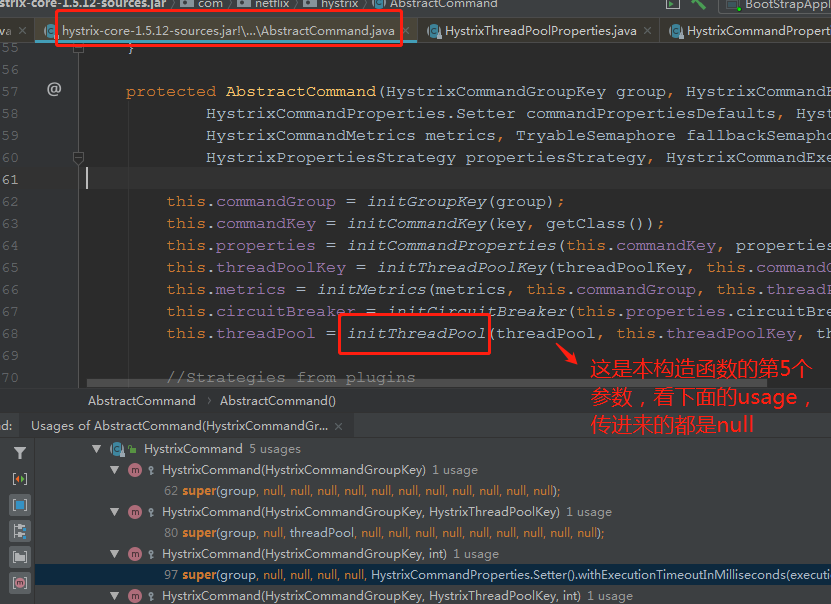Click class file icon on HystrixCommandPropert... tab
This screenshot has height=604, width=831.
(x=676, y=31)
